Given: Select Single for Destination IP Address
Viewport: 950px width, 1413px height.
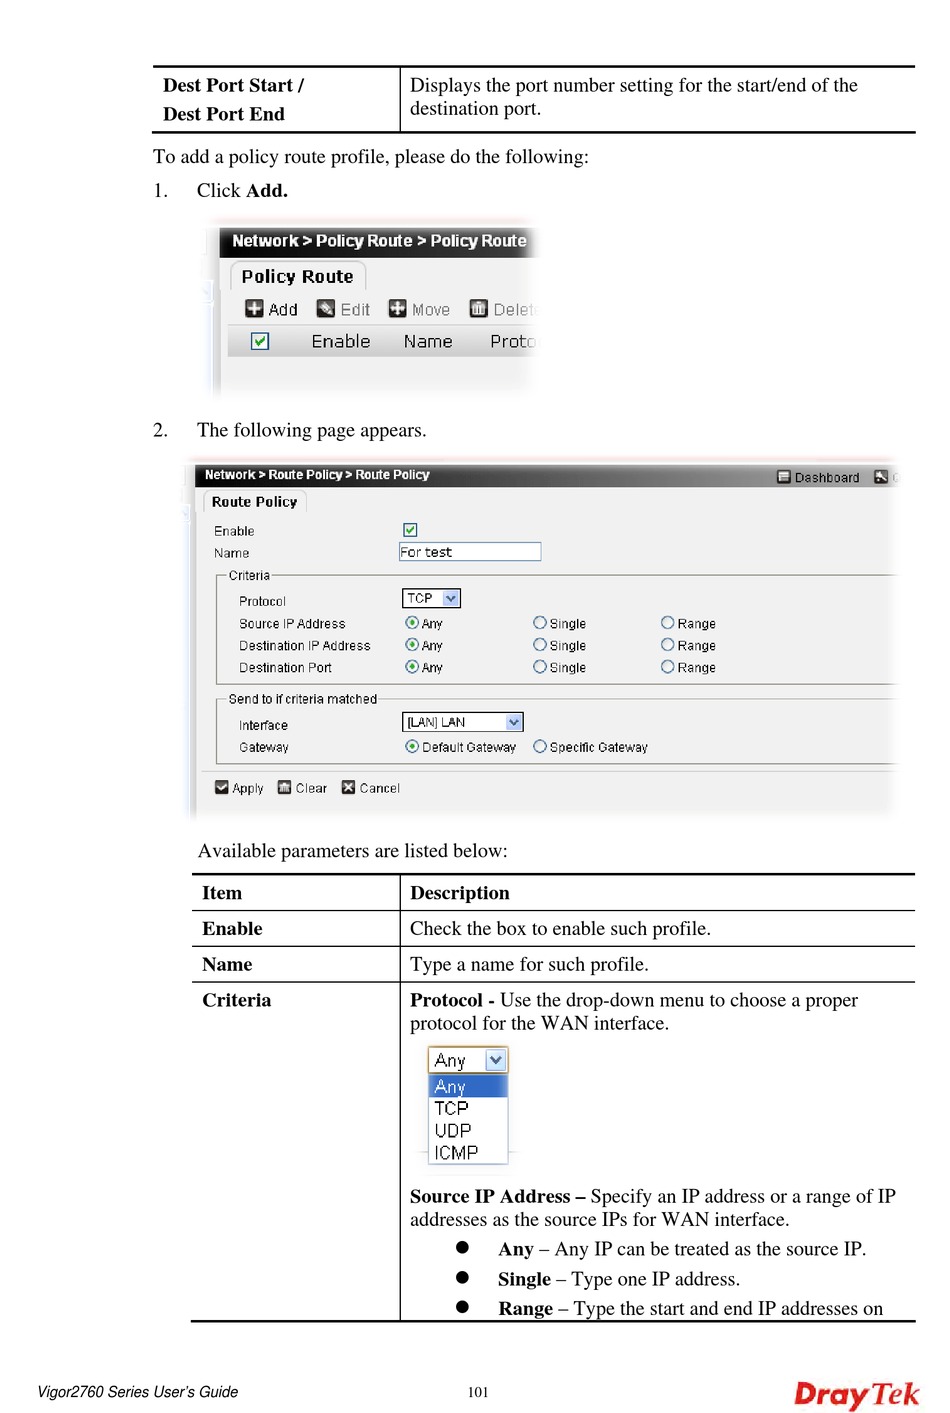Looking at the screenshot, I should 540,645.
